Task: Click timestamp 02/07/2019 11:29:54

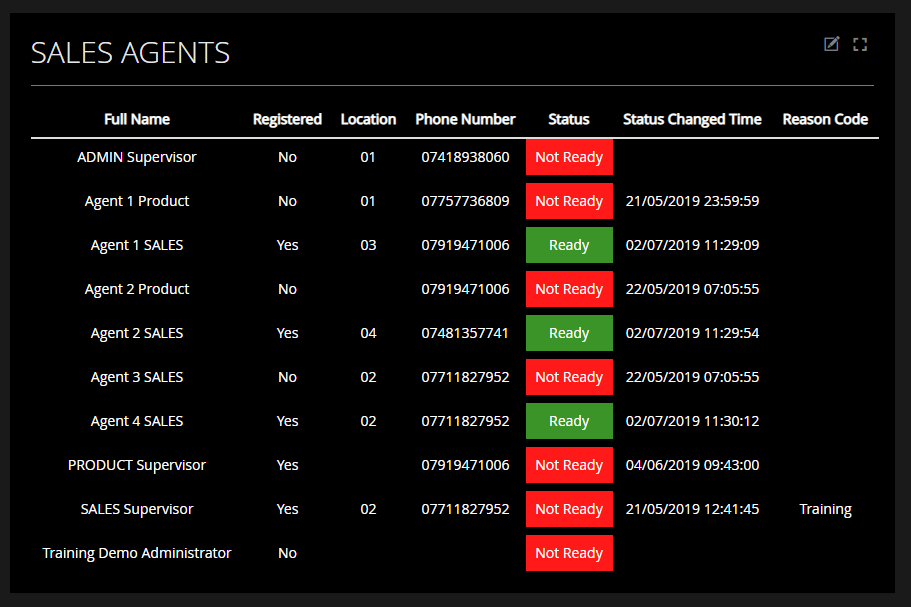Action: pyautogui.click(x=692, y=333)
